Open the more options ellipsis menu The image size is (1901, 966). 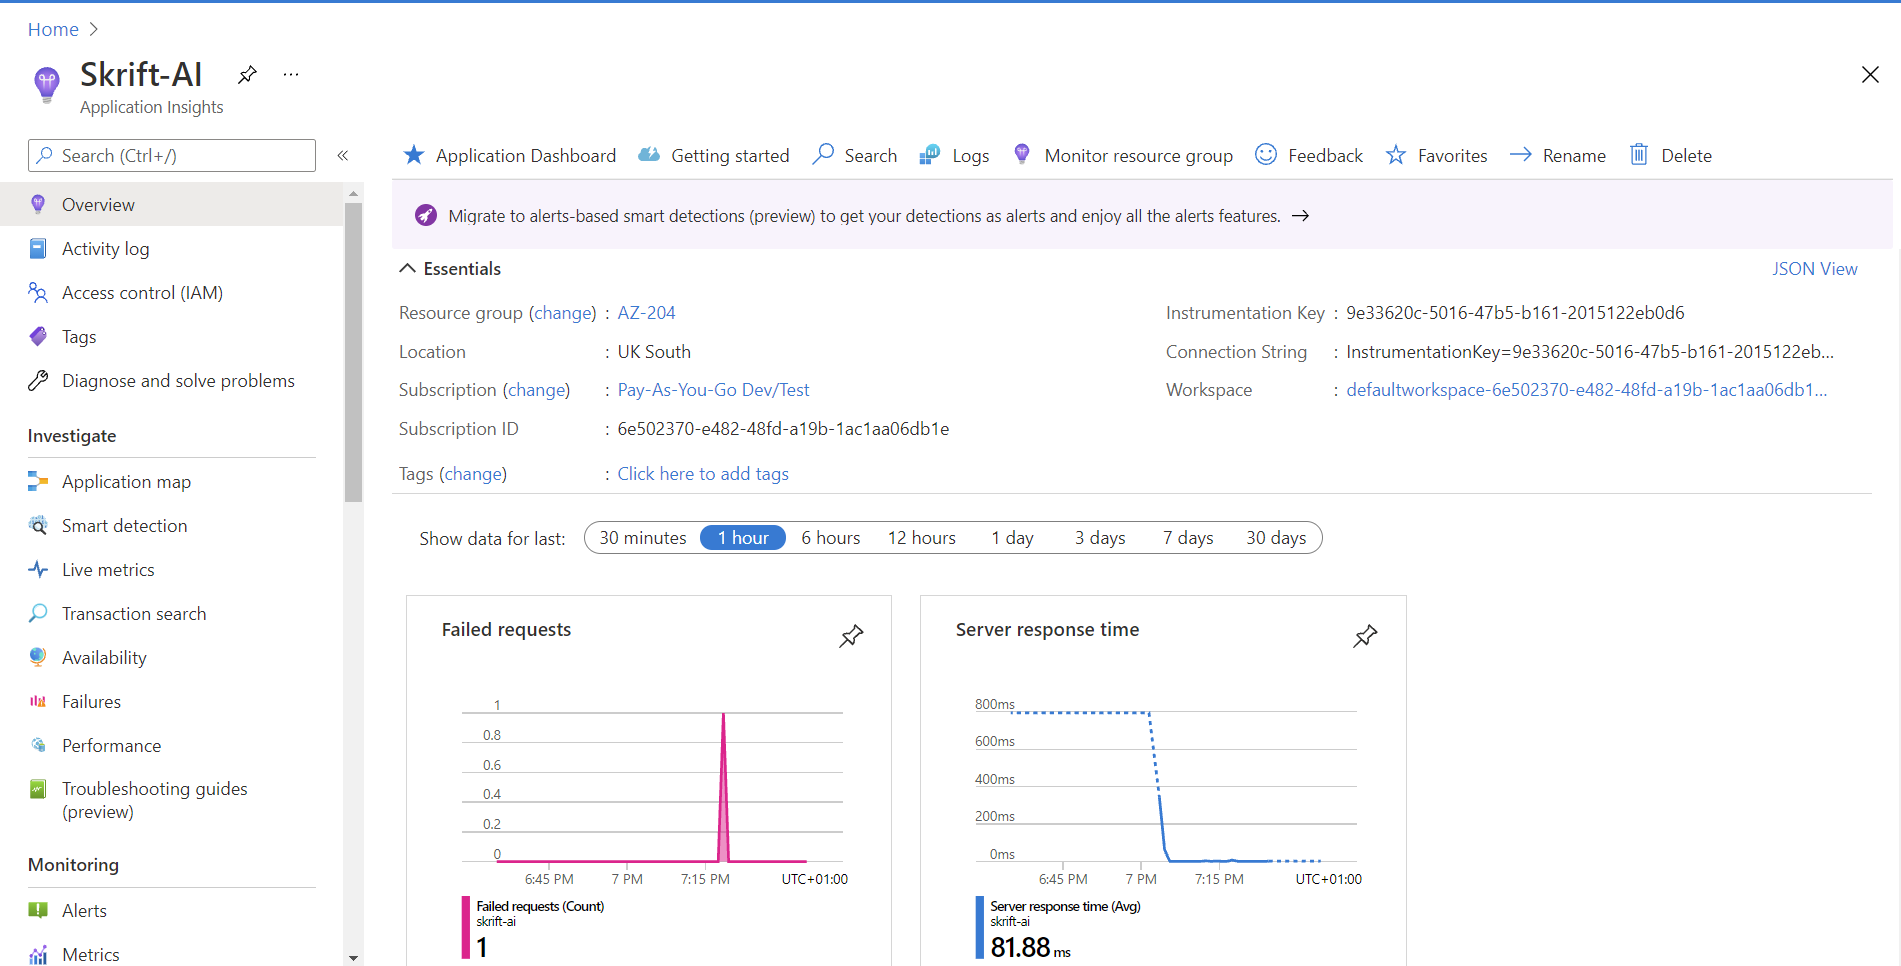[291, 74]
